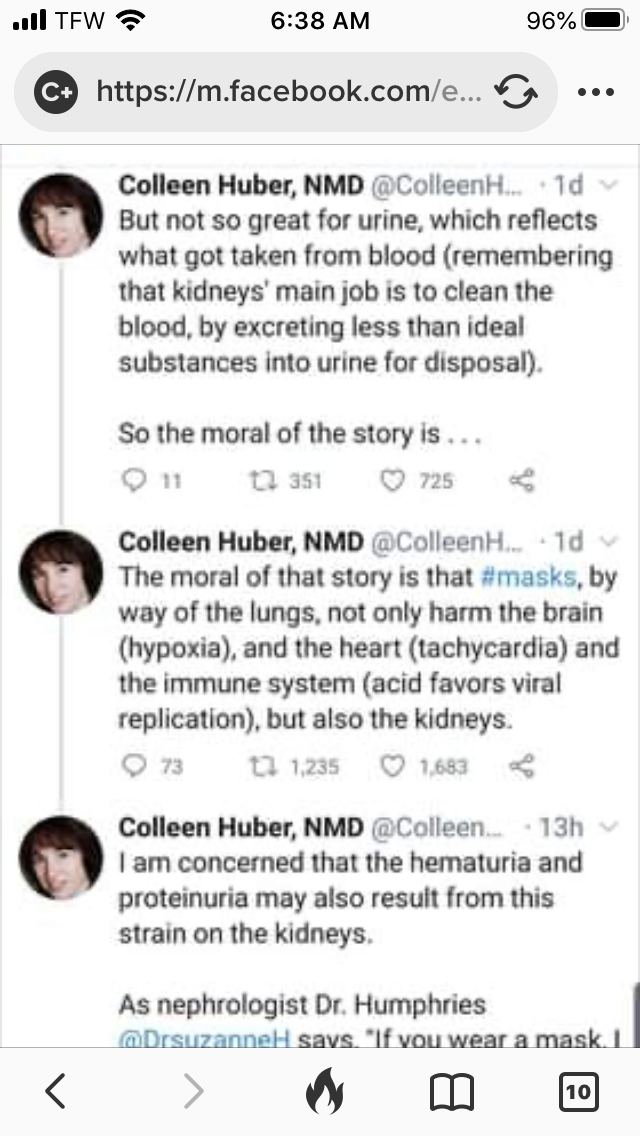Open the three-dot browser menu
The height and width of the screenshot is (1136, 640).
596,92
